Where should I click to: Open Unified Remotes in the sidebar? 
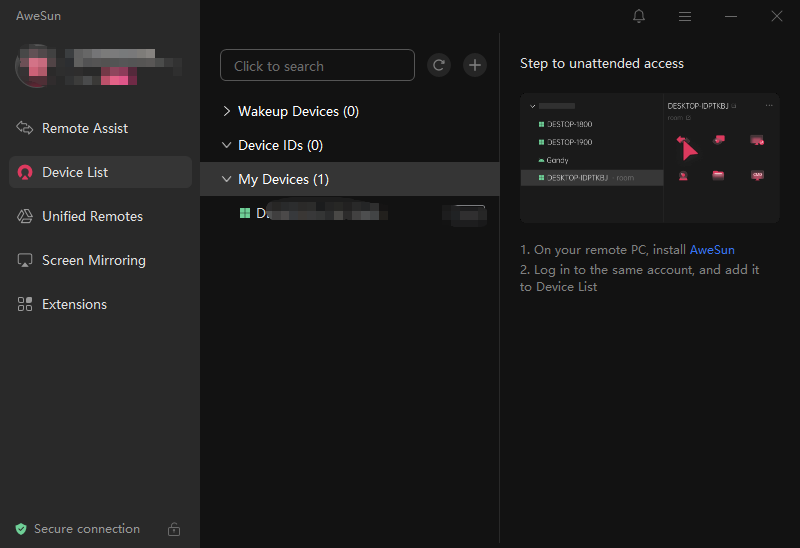click(92, 216)
